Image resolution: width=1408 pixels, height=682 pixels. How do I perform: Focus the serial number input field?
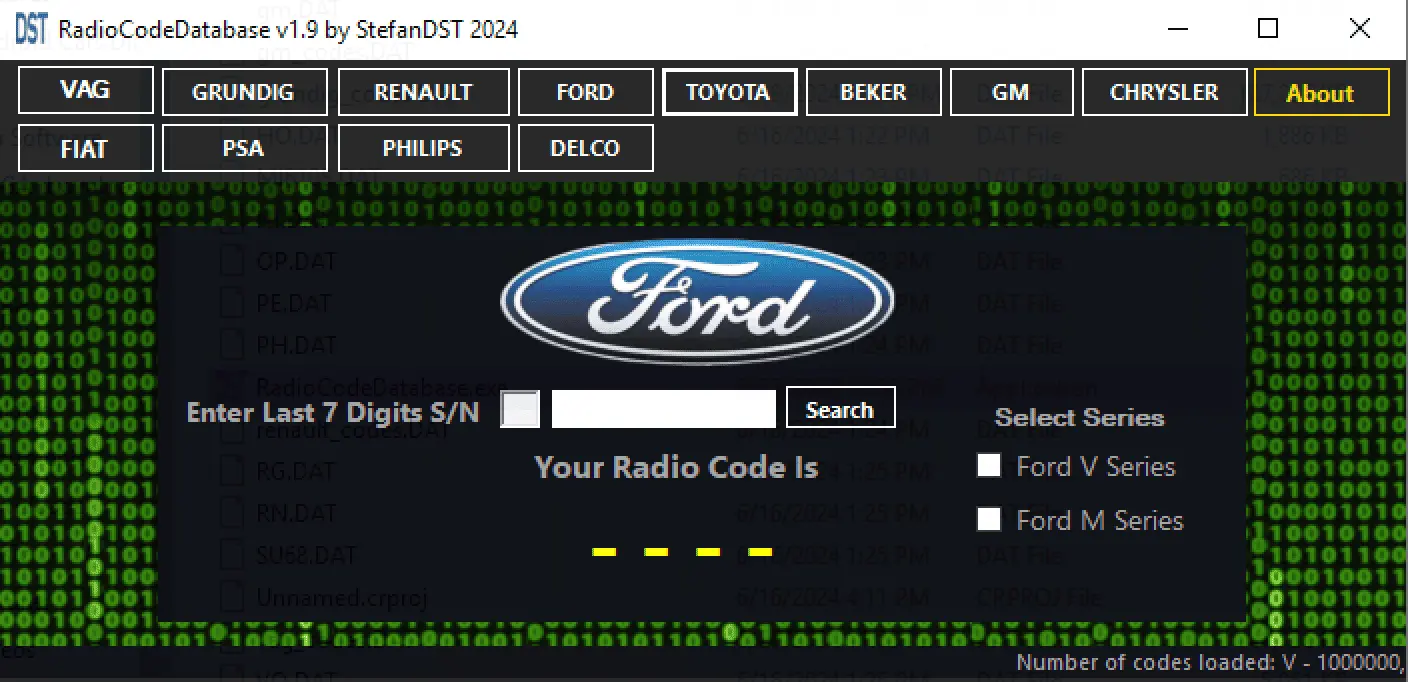[x=664, y=409]
